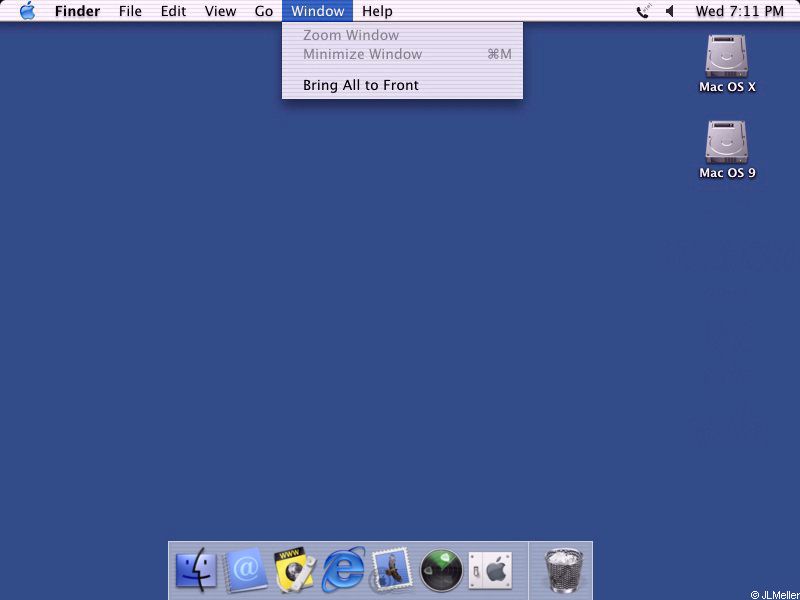This screenshot has width=800, height=600.
Task: Open the View menu
Action: 220,11
